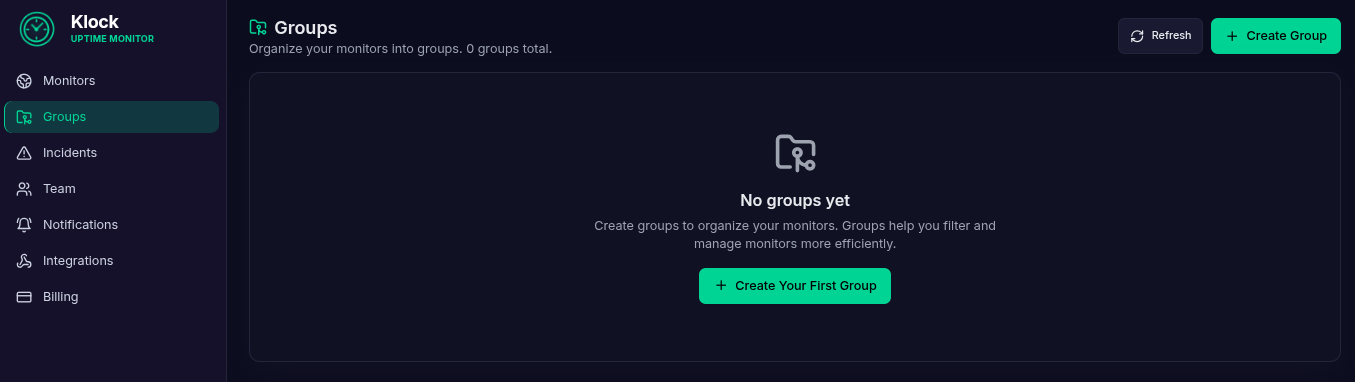This screenshot has width=1355, height=382.
Task: Select Groups in the sidebar
Action: (x=111, y=117)
